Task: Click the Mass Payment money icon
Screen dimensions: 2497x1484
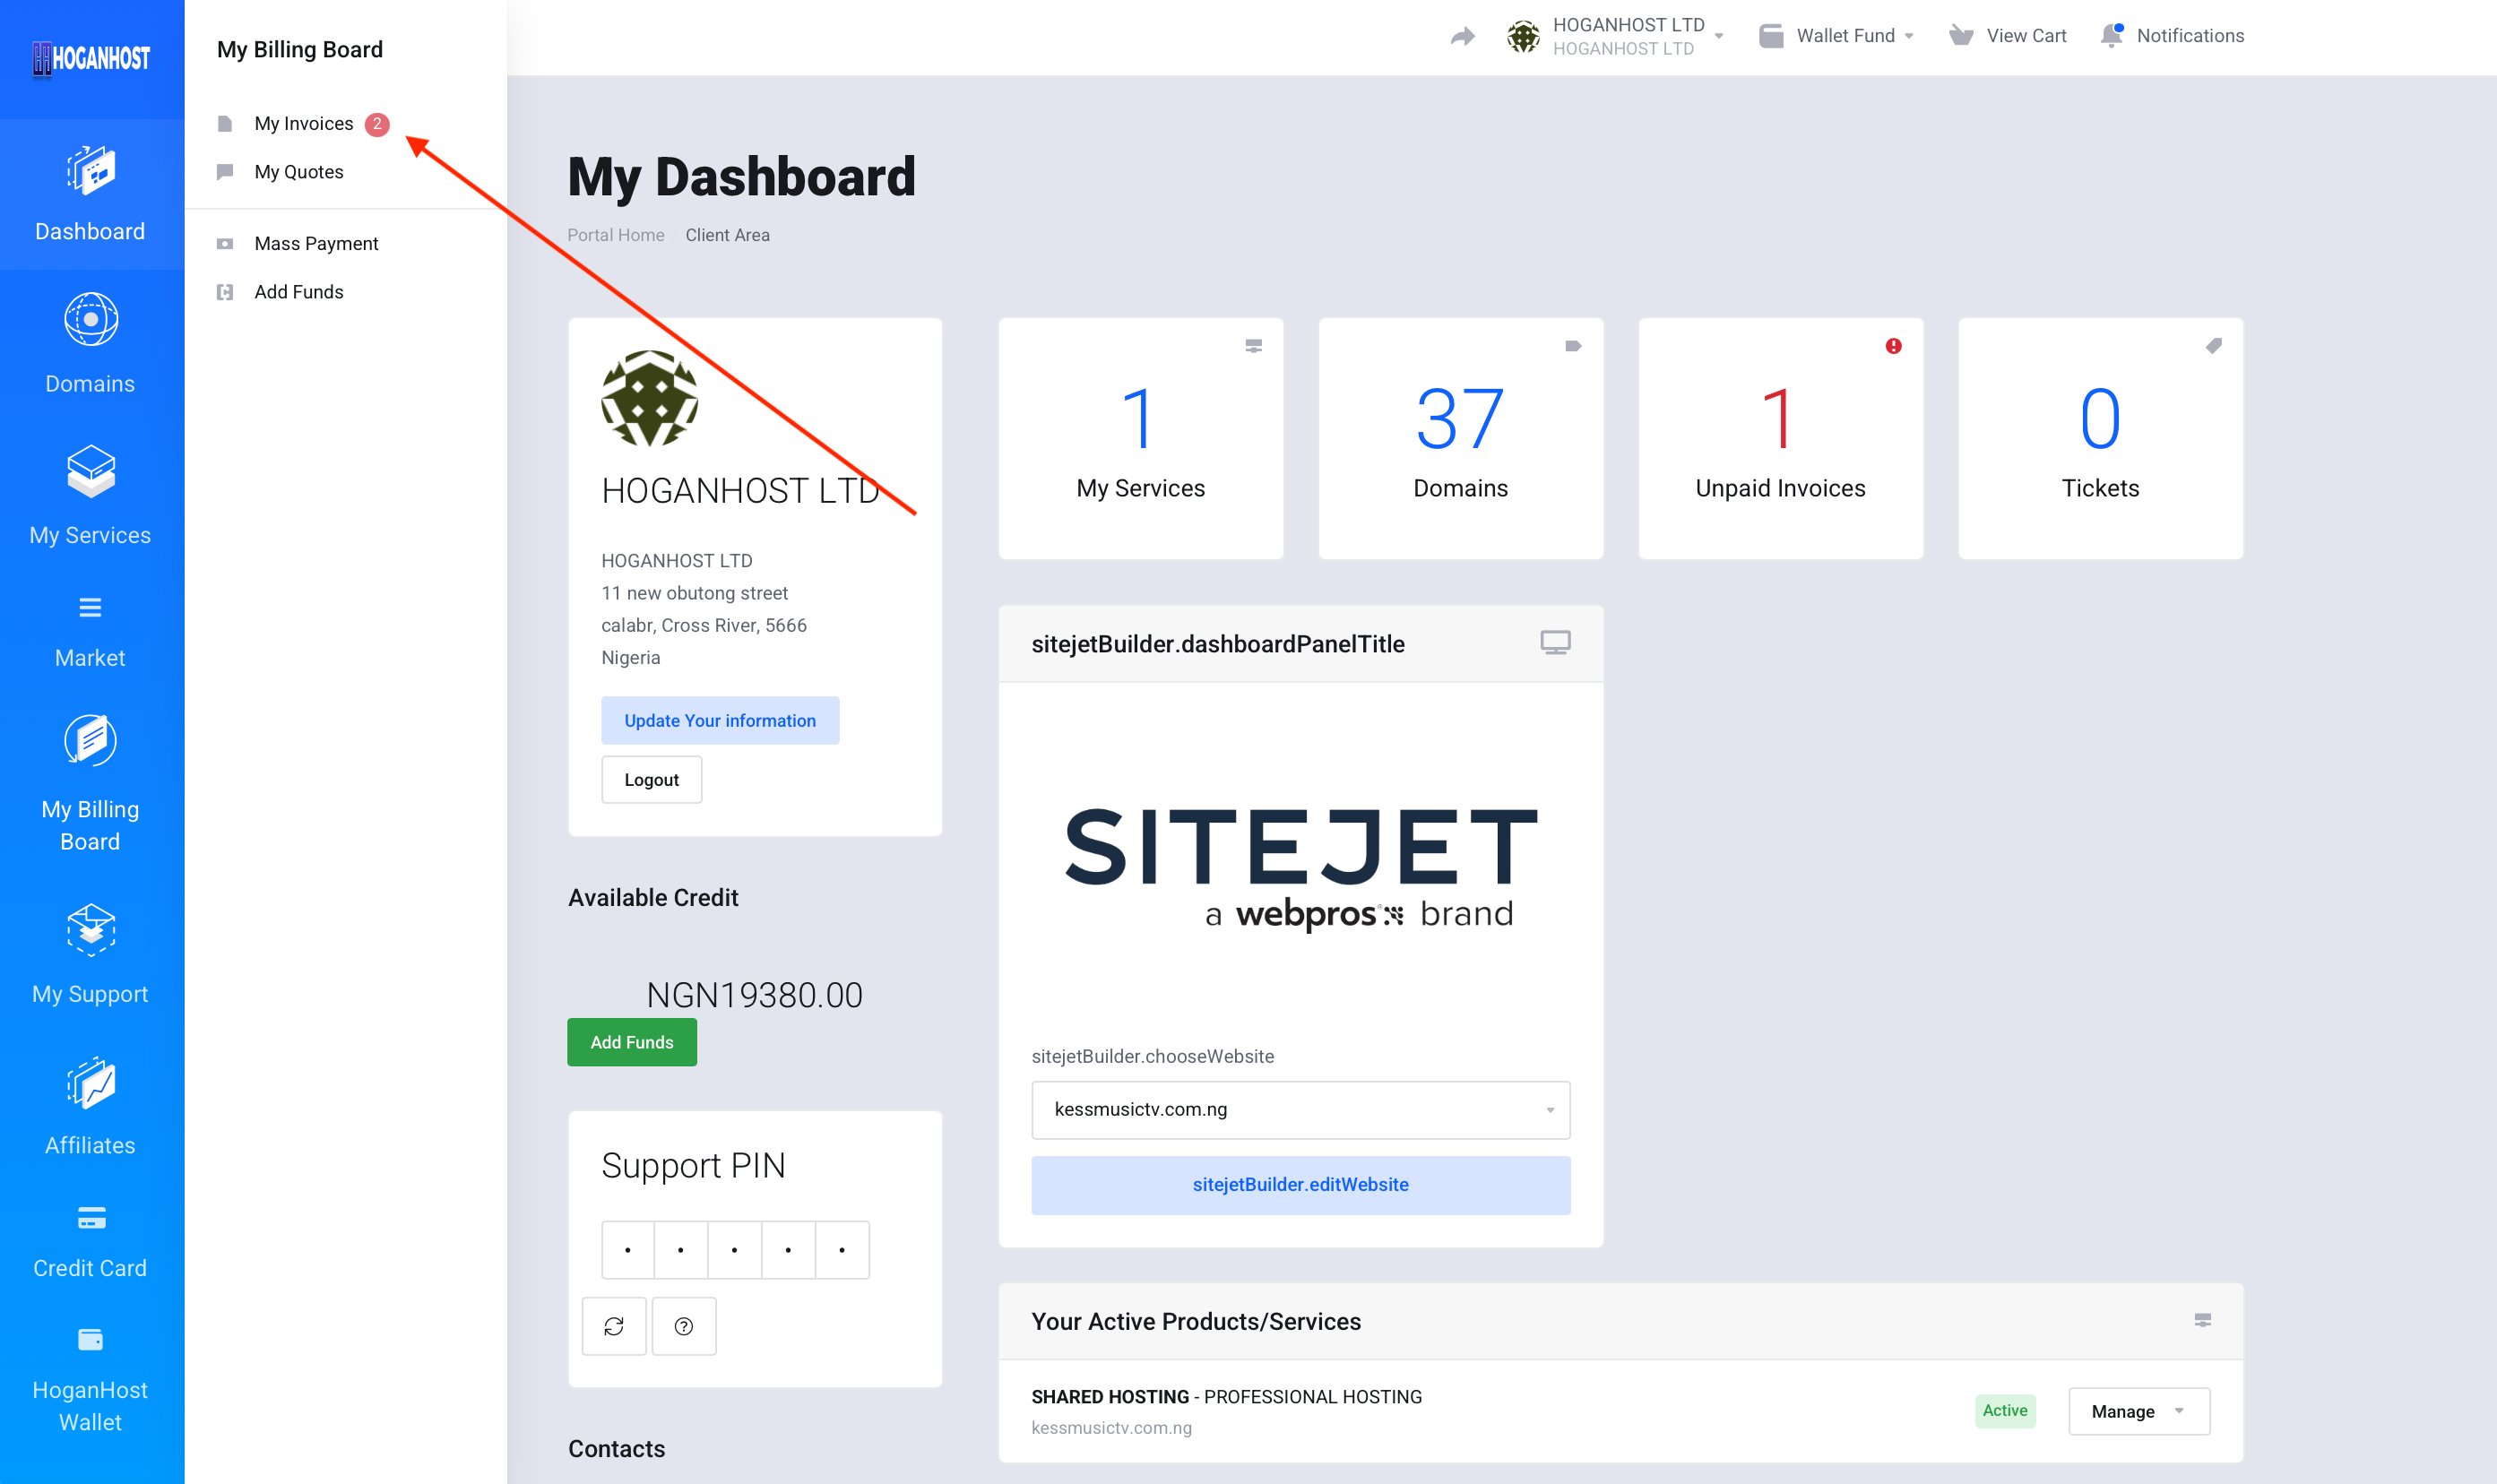Action: (x=225, y=244)
